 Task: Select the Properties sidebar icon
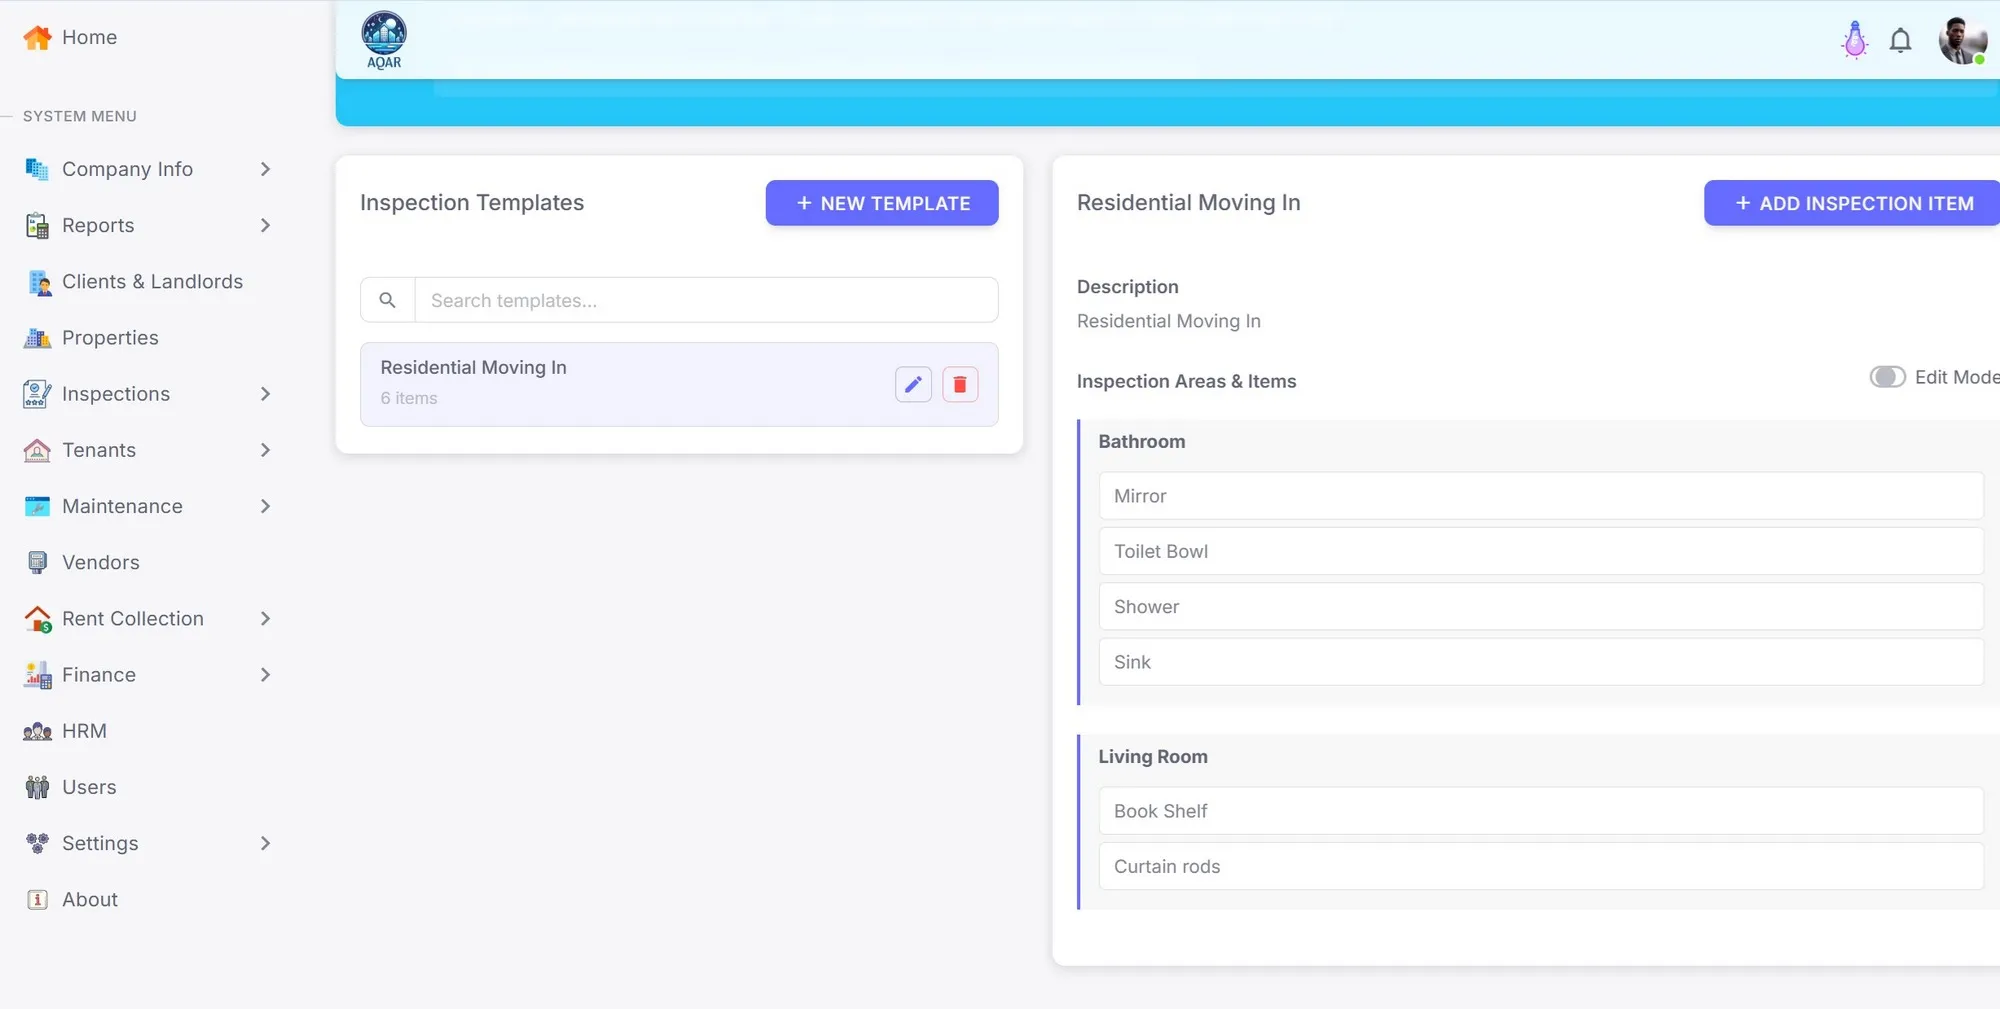point(36,338)
